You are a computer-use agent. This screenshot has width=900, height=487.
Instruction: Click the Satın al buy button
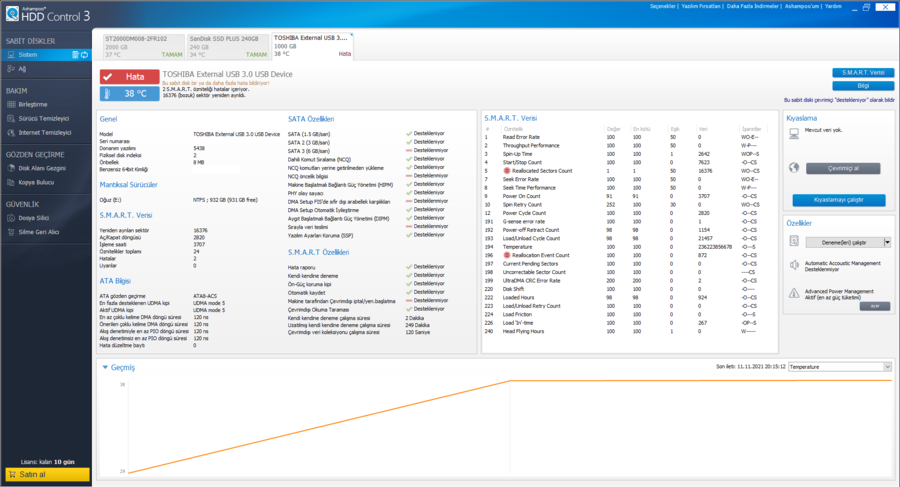click(48, 474)
